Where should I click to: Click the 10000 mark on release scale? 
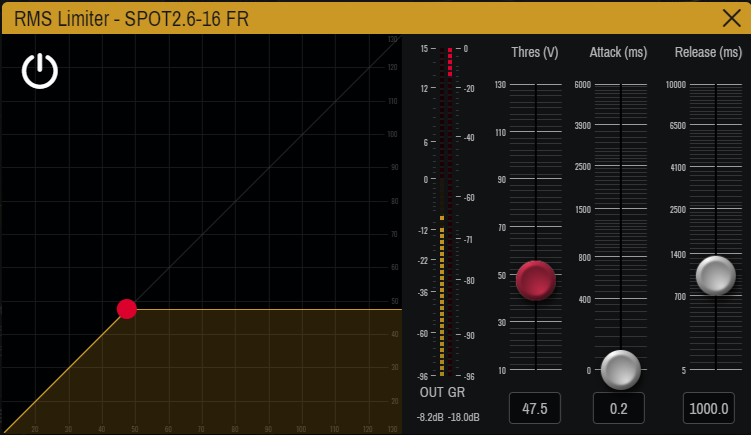676,85
